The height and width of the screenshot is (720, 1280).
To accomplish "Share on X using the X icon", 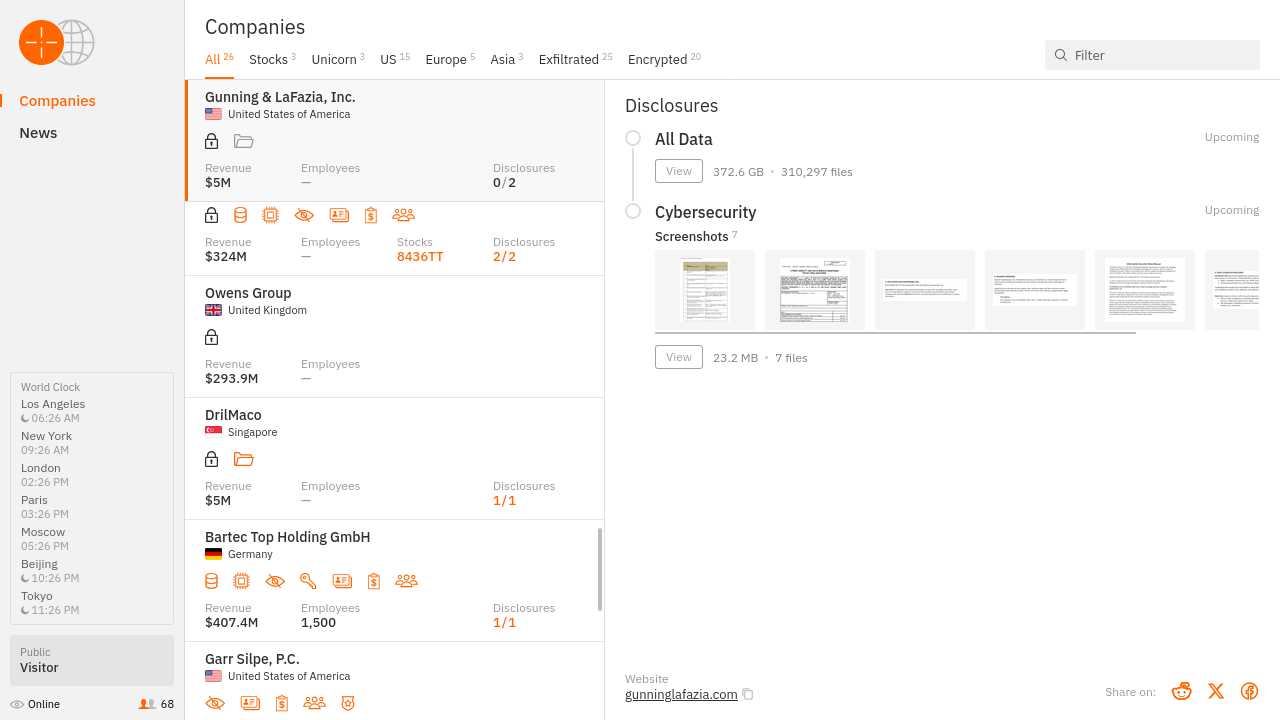I will (x=1216, y=691).
